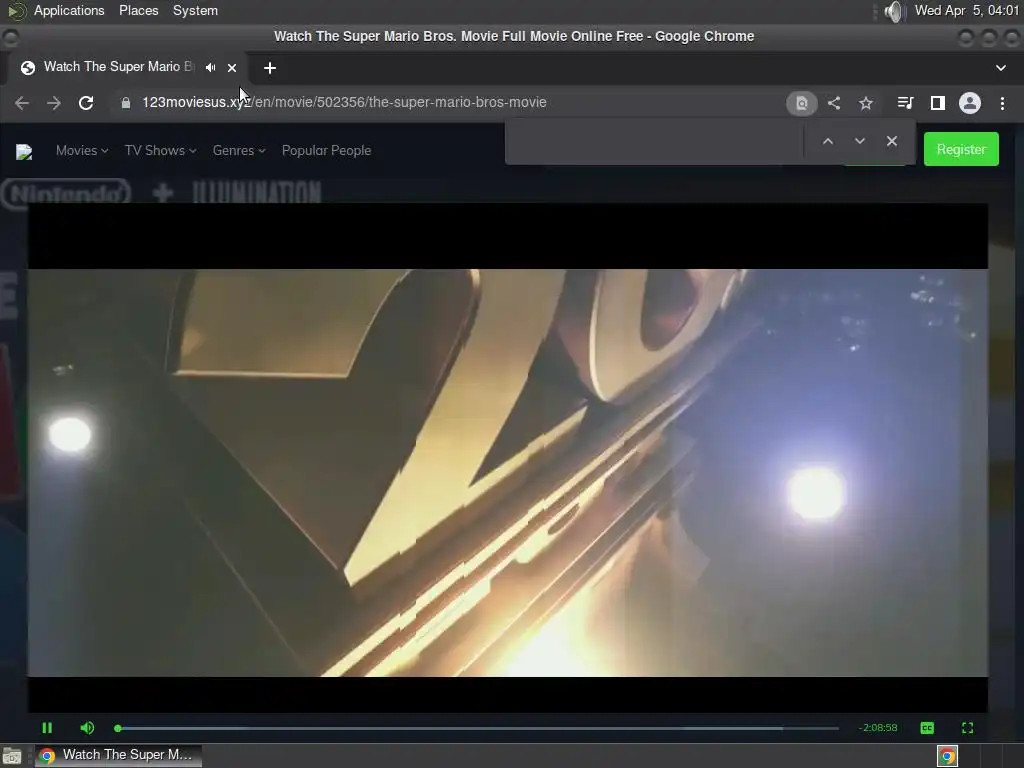The width and height of the screenshot is (1024, 768).
Task: Open the Google Lens search icon
Action: [x=801, y=103]
